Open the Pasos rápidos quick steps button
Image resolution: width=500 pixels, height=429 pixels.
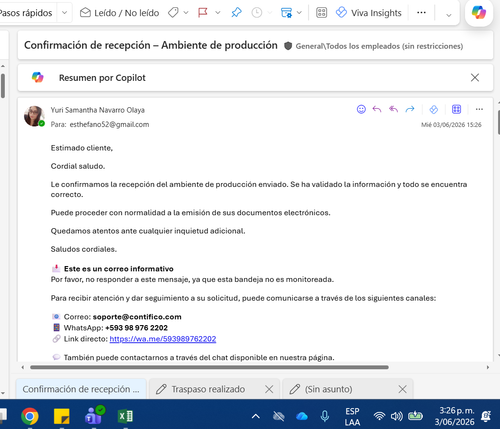(26, 13)
